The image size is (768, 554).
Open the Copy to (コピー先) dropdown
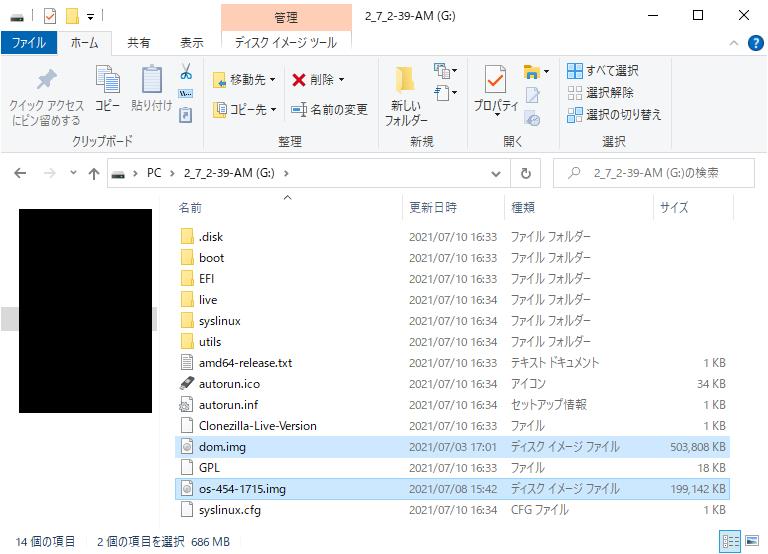[245, 109]
